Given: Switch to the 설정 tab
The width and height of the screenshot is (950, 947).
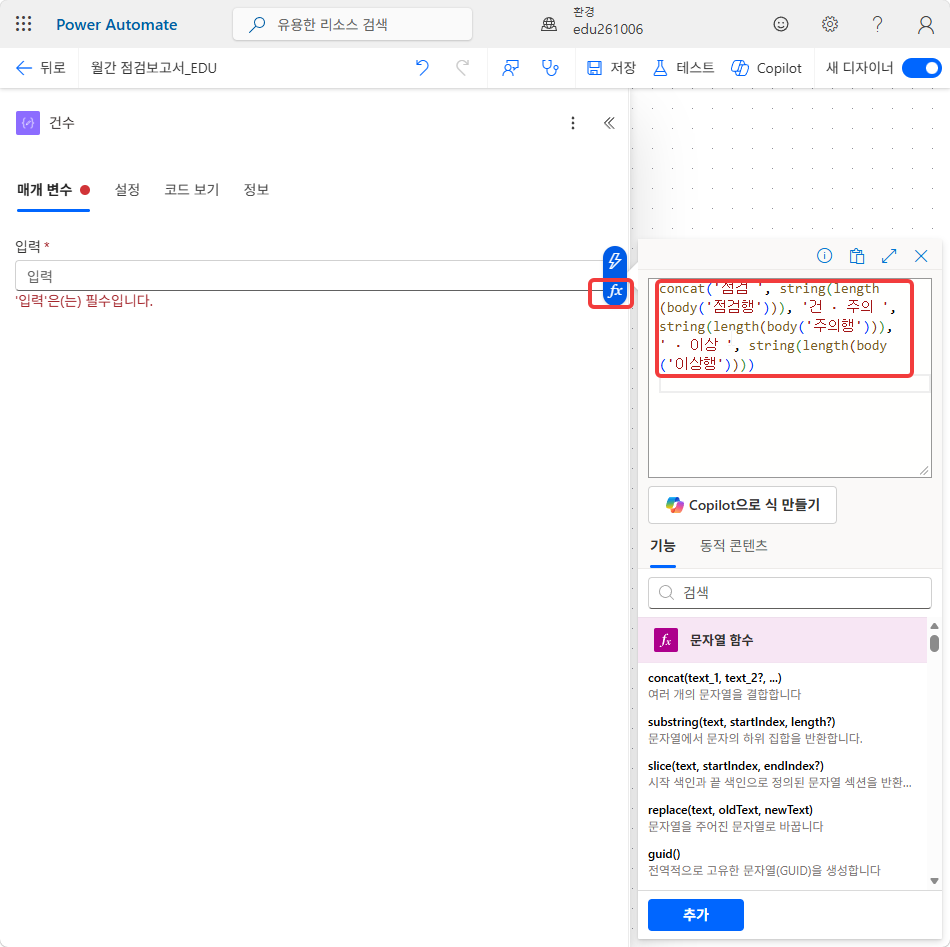Looking at the screenshot, I should click(127, 190).
